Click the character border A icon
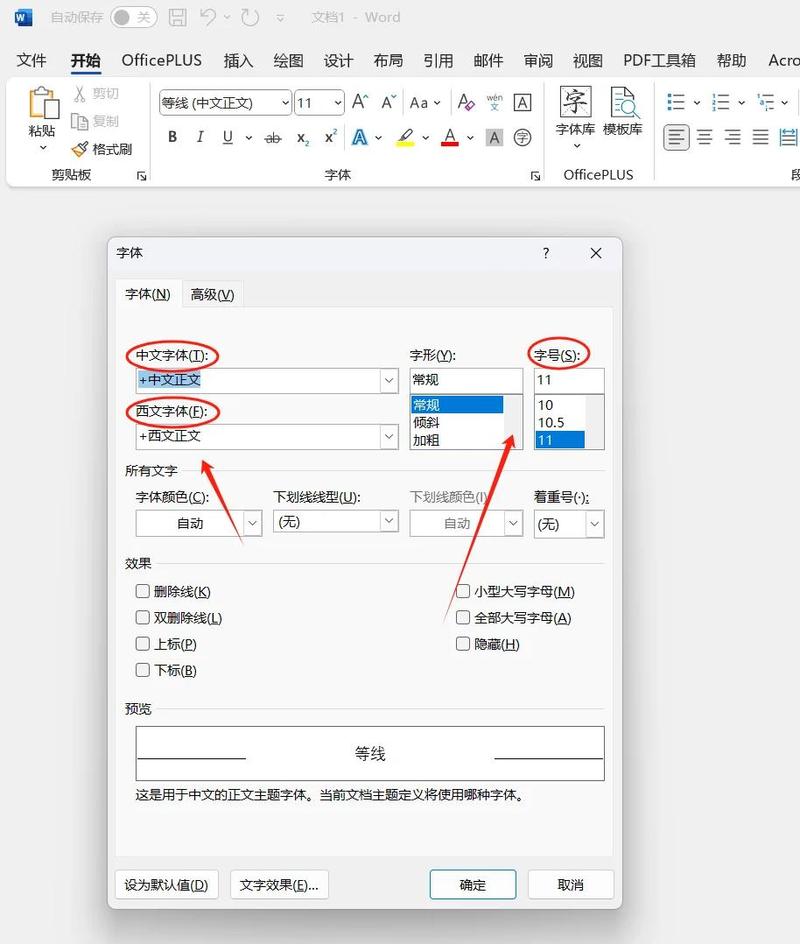The height and width of the screenshot is (944, 800). (522, 102)
